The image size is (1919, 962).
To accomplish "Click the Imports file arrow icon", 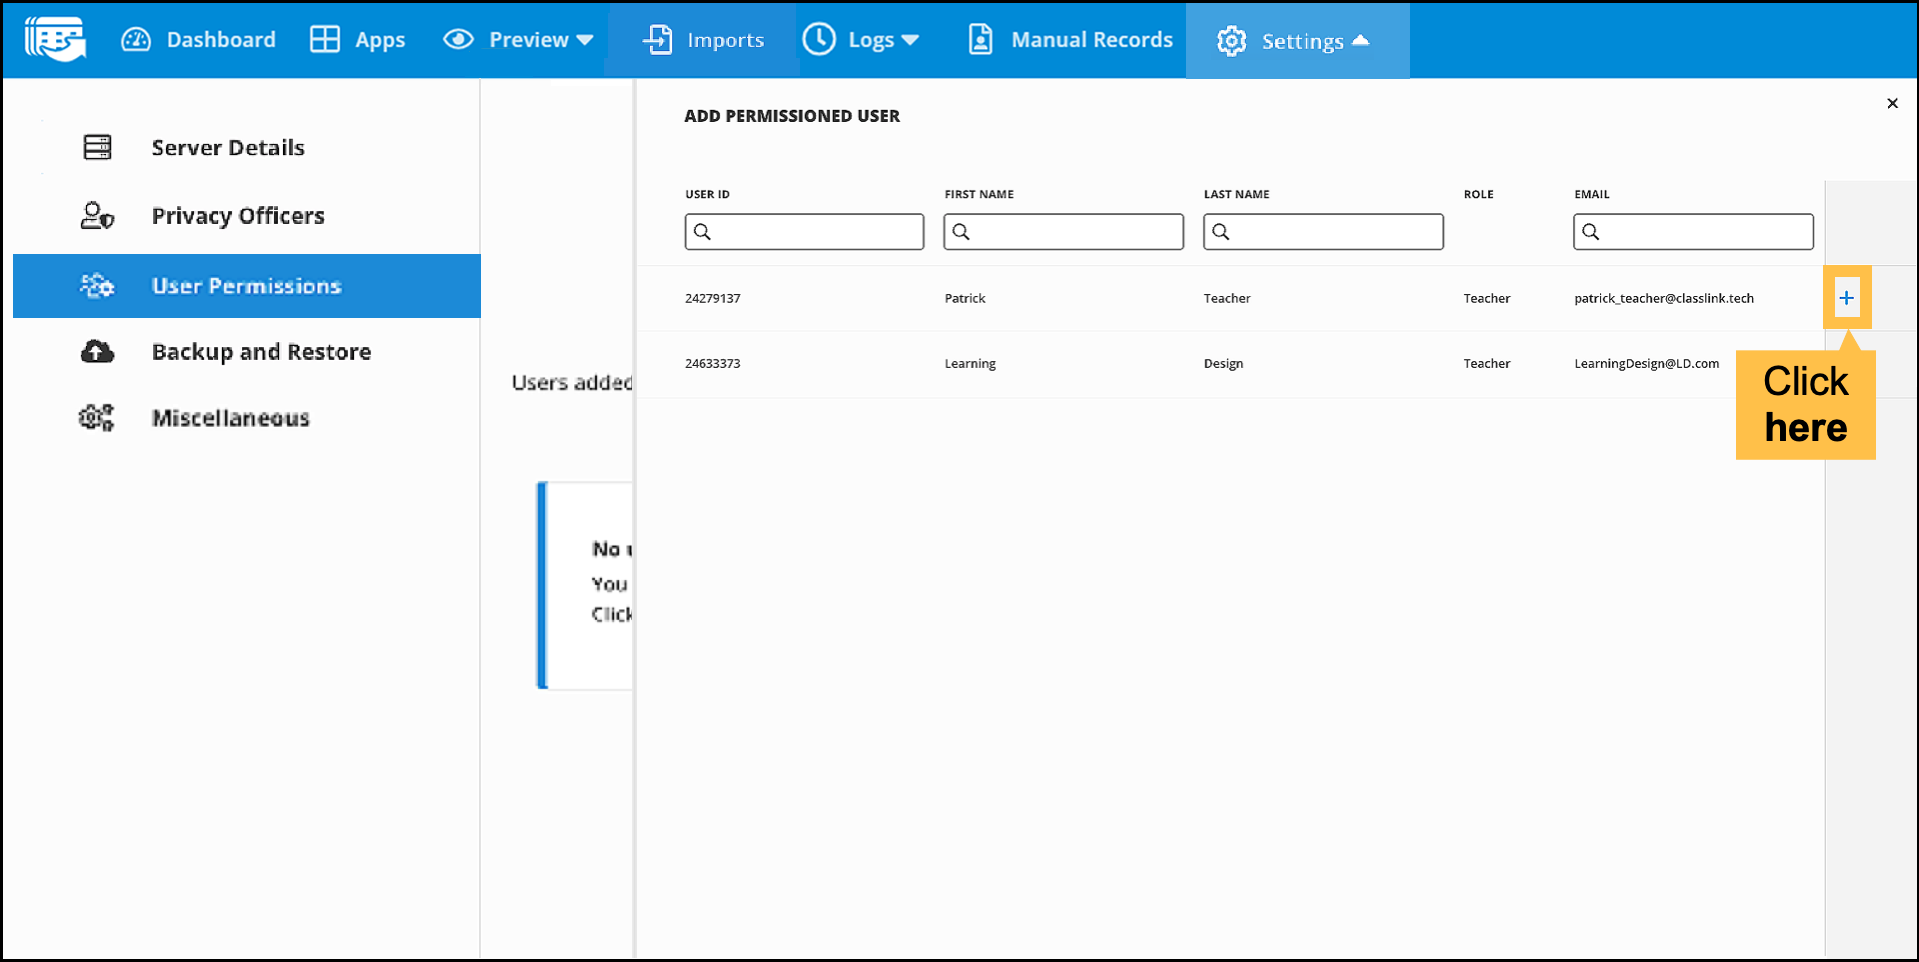I will (657, 40).
